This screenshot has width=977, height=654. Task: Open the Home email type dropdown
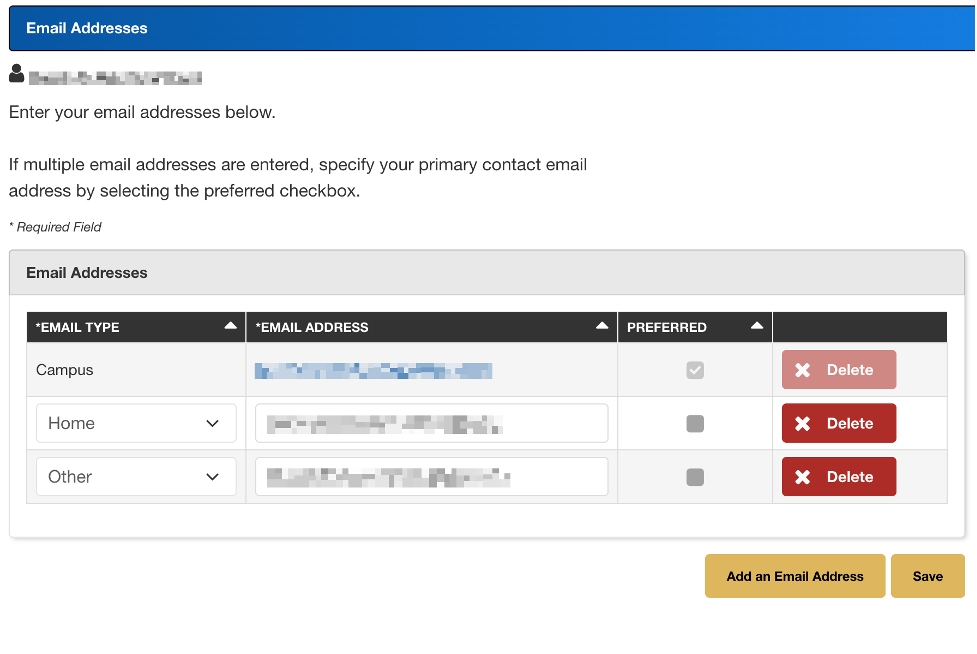pyautogui.click(x=135, y=423)
